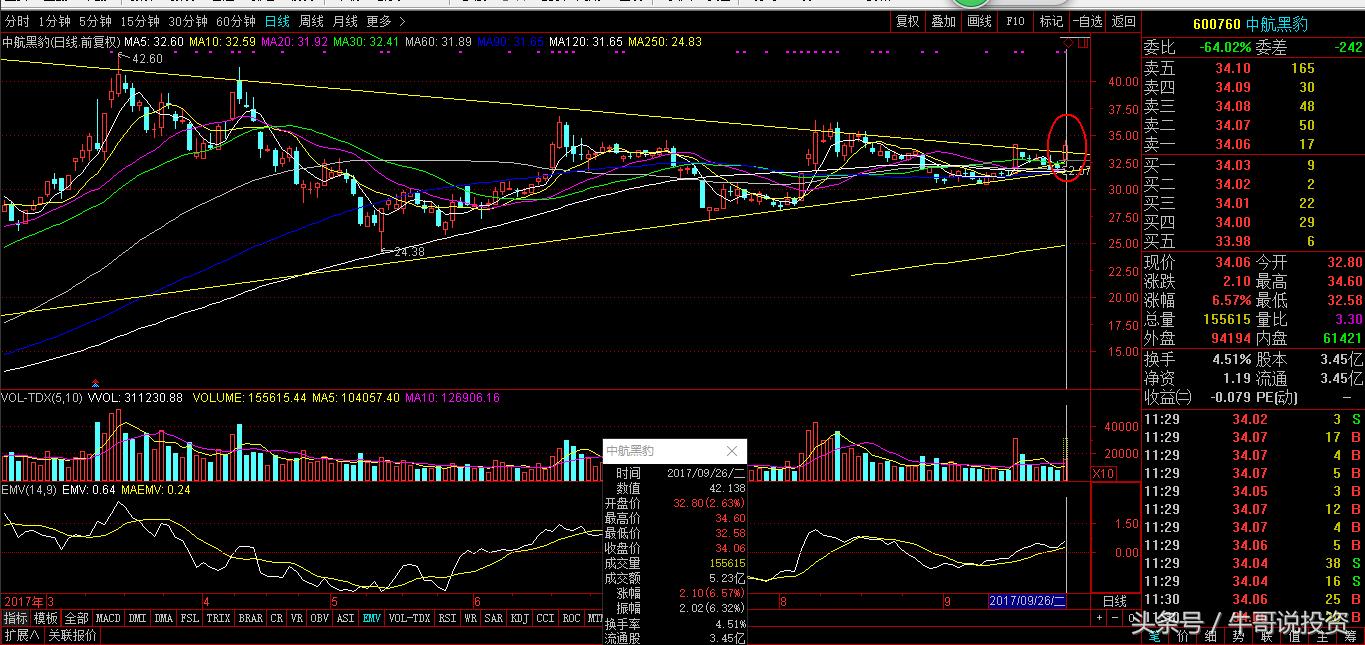Viewport: 1365px width, 645px height.
Task: Click the red up-arrow marker below chart
Action: (95, 382)
